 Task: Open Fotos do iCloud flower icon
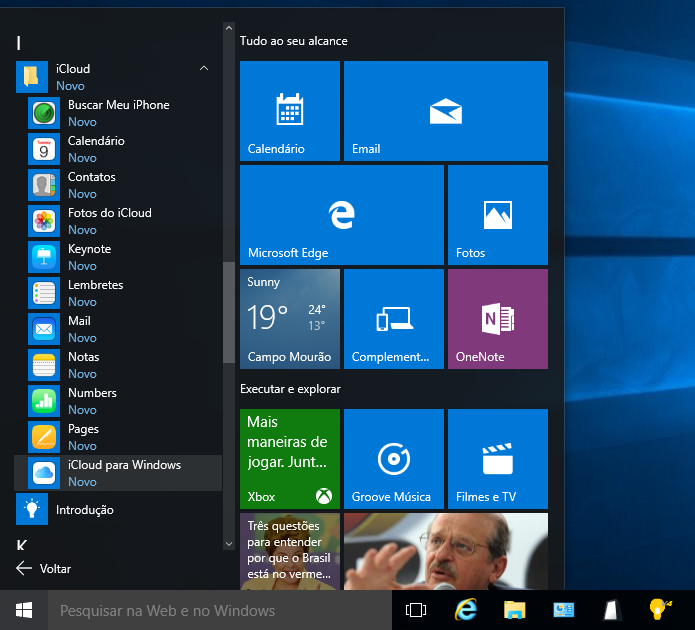pyautogui.click(x=44, y=221)
